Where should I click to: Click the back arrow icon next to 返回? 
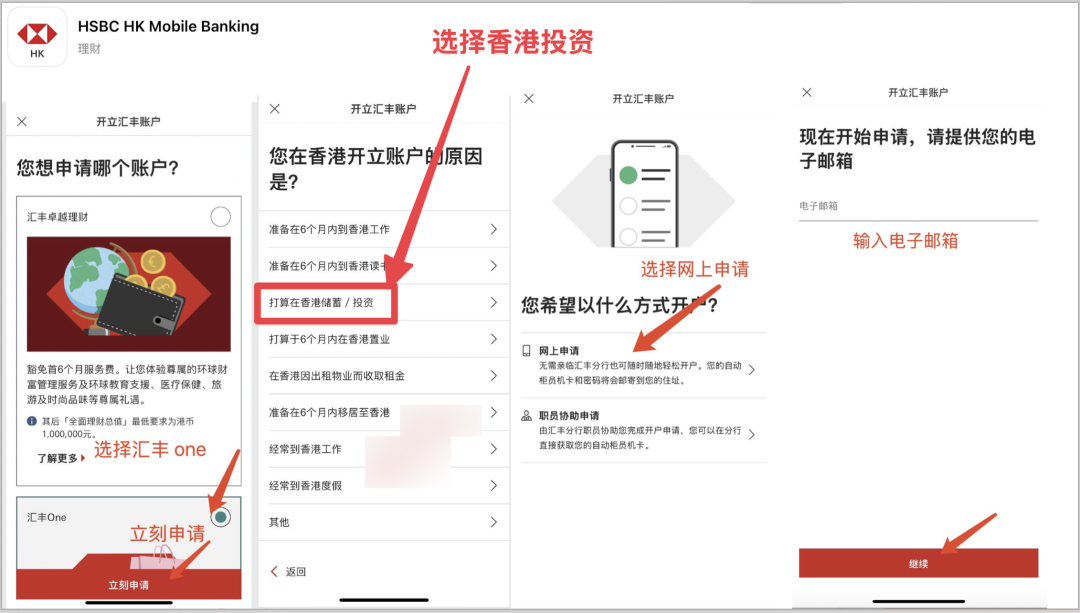point(275,572)
